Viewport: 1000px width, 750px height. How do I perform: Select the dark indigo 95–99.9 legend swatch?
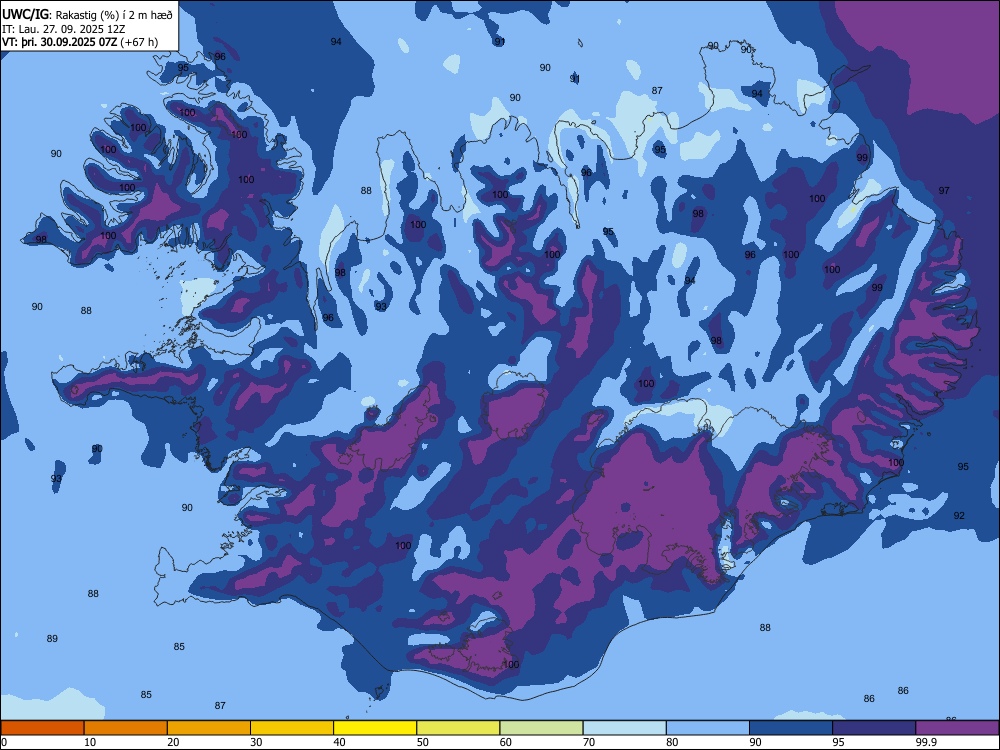pyautogui.click(x=874, y=728)
